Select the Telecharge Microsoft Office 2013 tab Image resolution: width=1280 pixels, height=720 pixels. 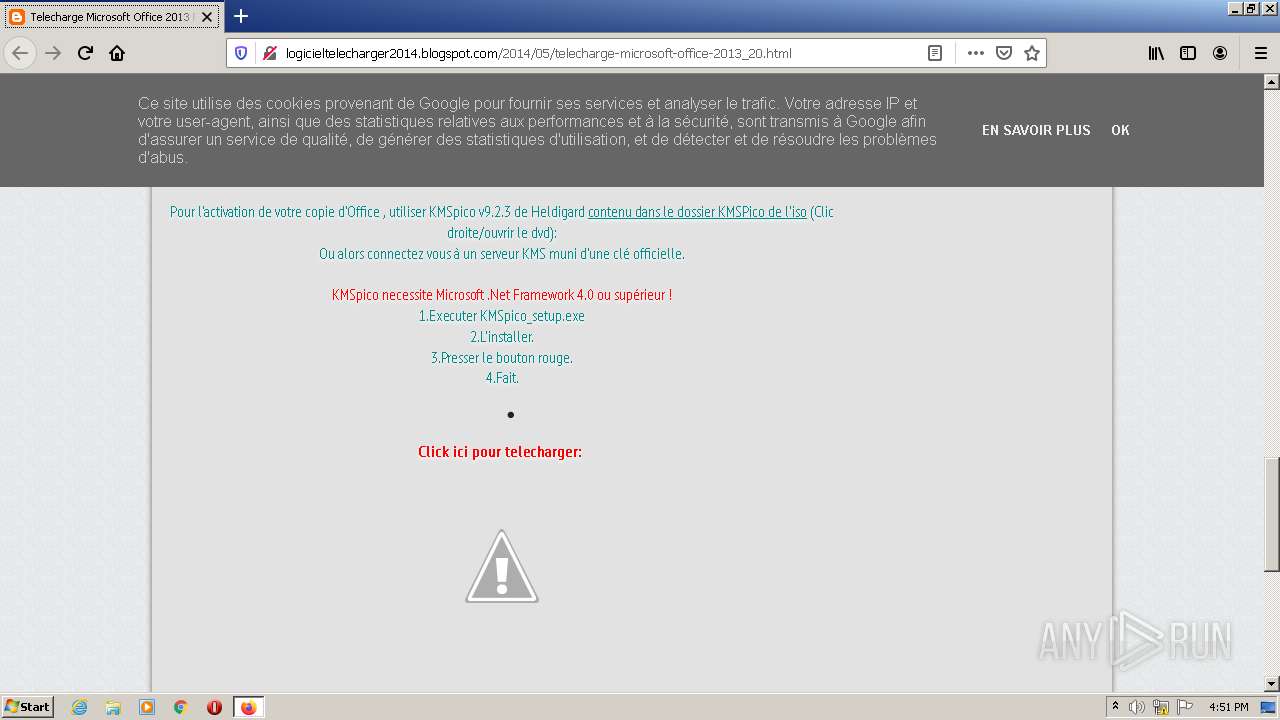pos(111,17)
